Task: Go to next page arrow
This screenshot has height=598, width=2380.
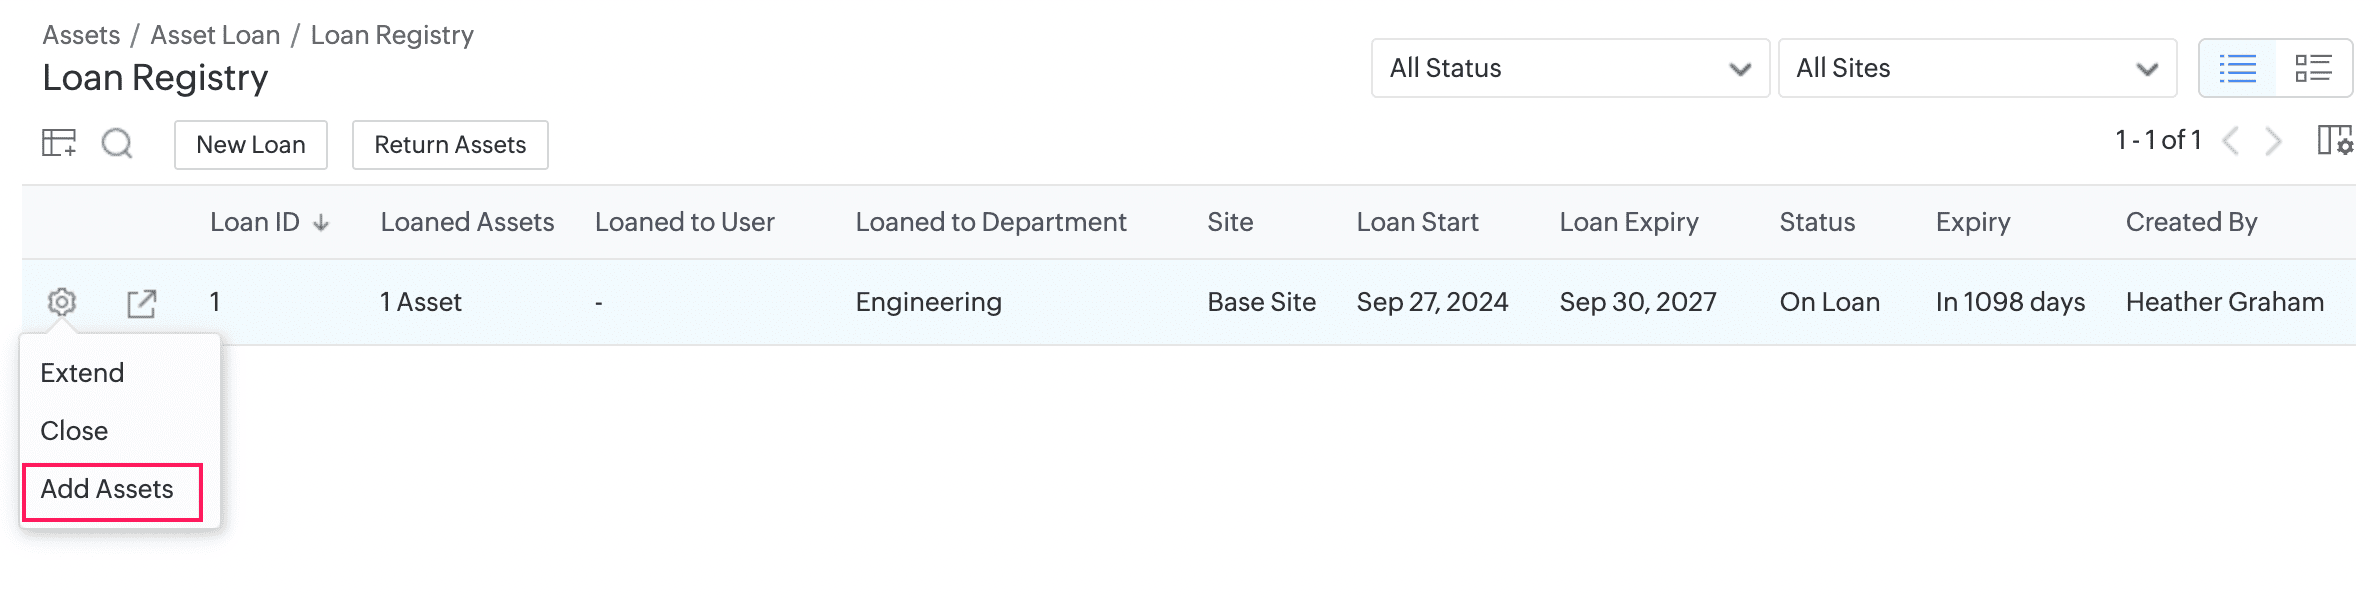Action: (2273, 141)
